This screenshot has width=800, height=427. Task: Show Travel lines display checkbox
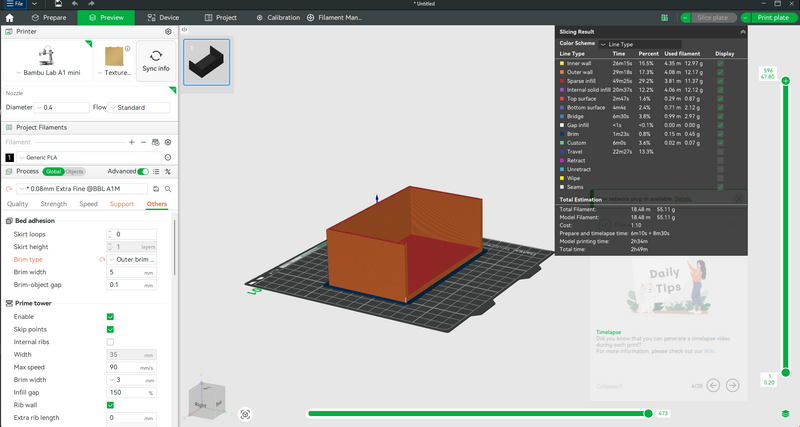pos(720,152)
